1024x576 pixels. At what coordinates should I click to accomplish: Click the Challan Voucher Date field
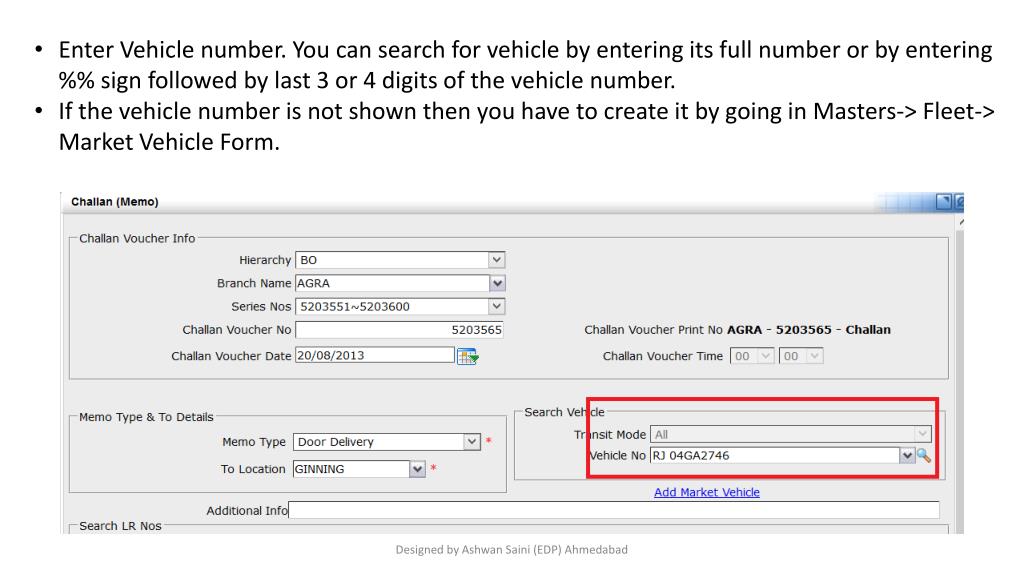pos(375,355)
